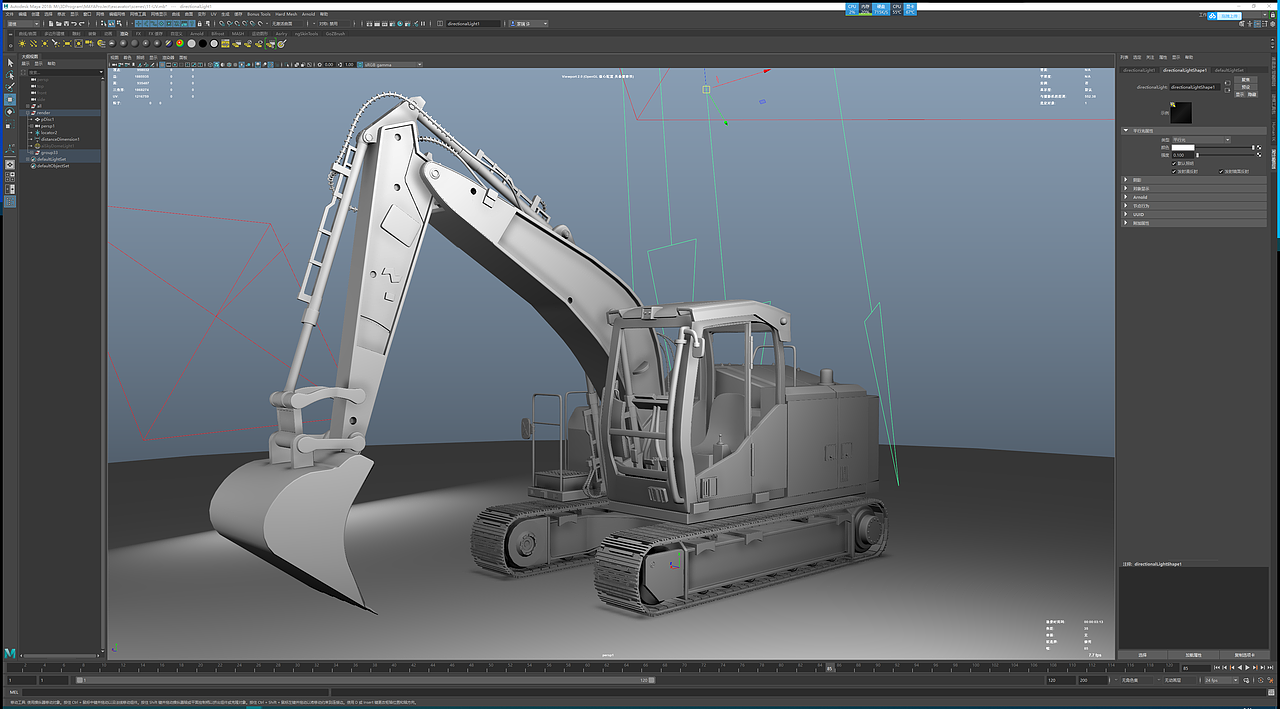Click the first light icon on Rendering shelf
1280x709 pixels.
point(22,44)
